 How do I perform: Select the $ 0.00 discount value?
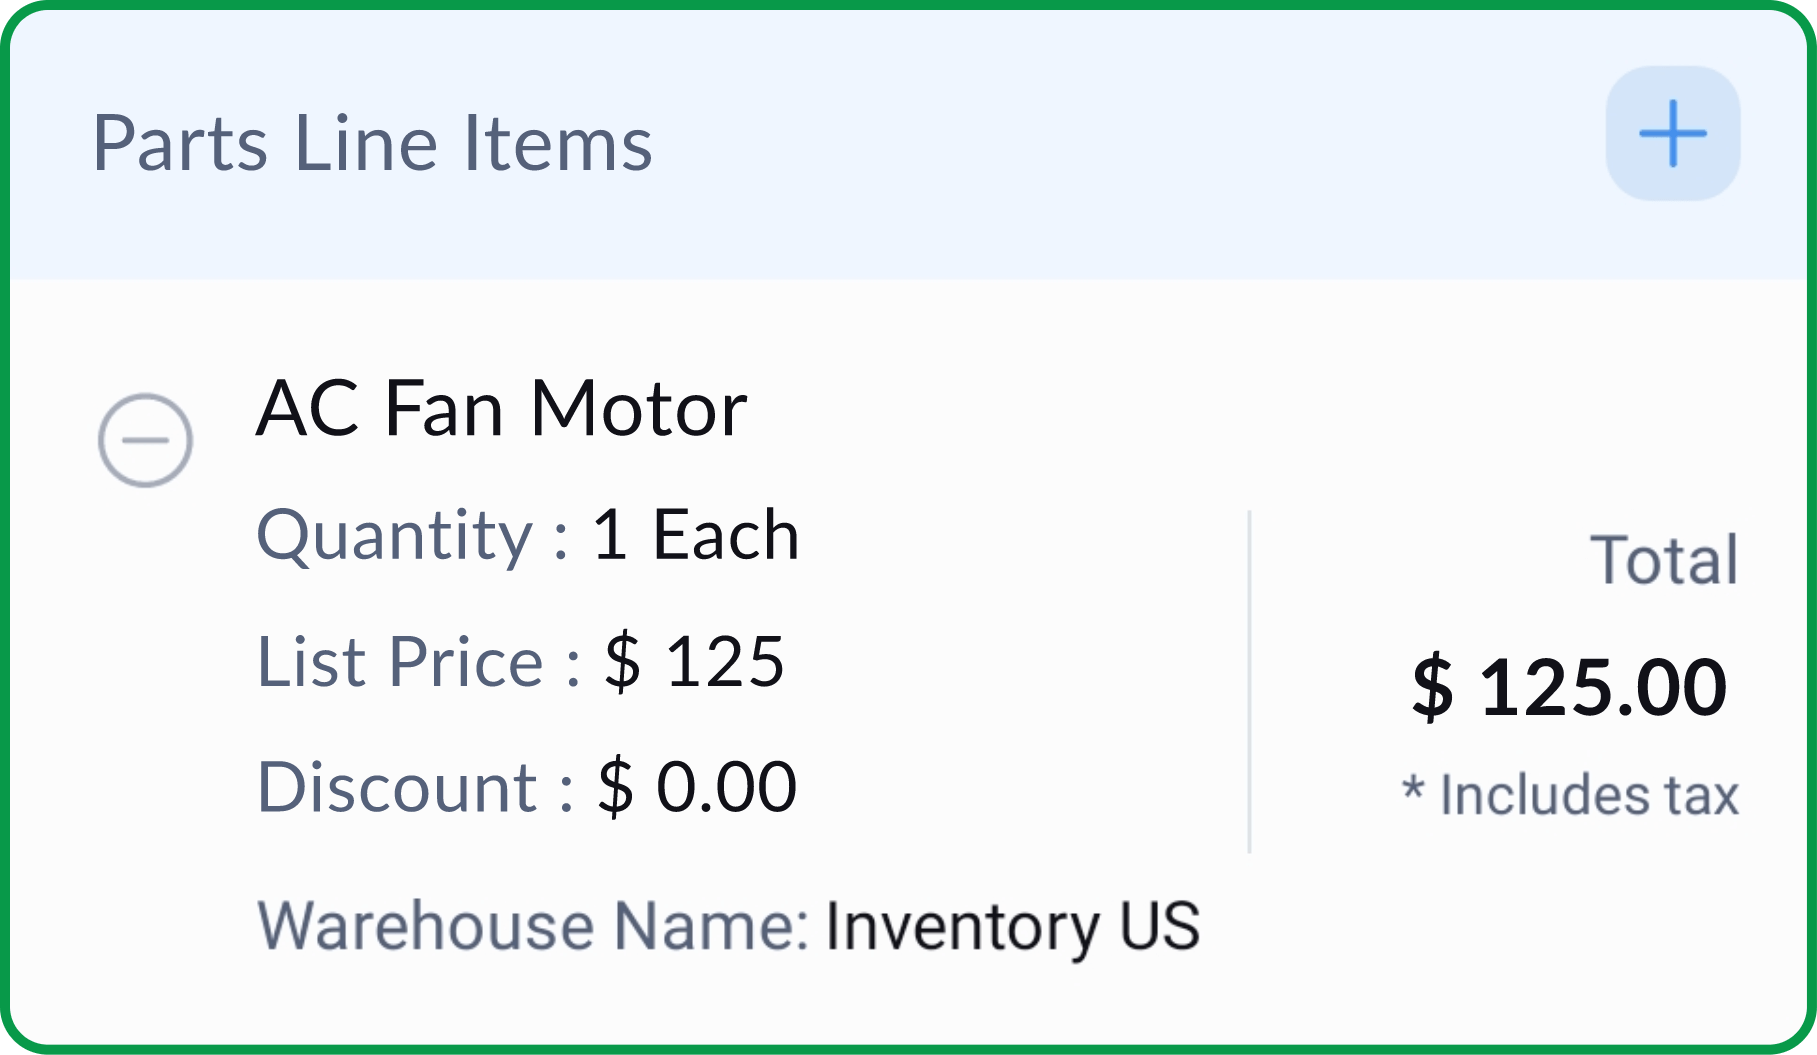click(x=697, y=788)
